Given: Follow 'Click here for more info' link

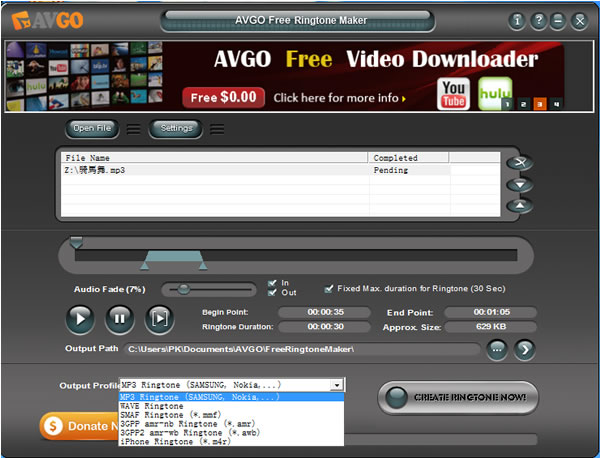Looking at the screenshot, I should [339, 98].
